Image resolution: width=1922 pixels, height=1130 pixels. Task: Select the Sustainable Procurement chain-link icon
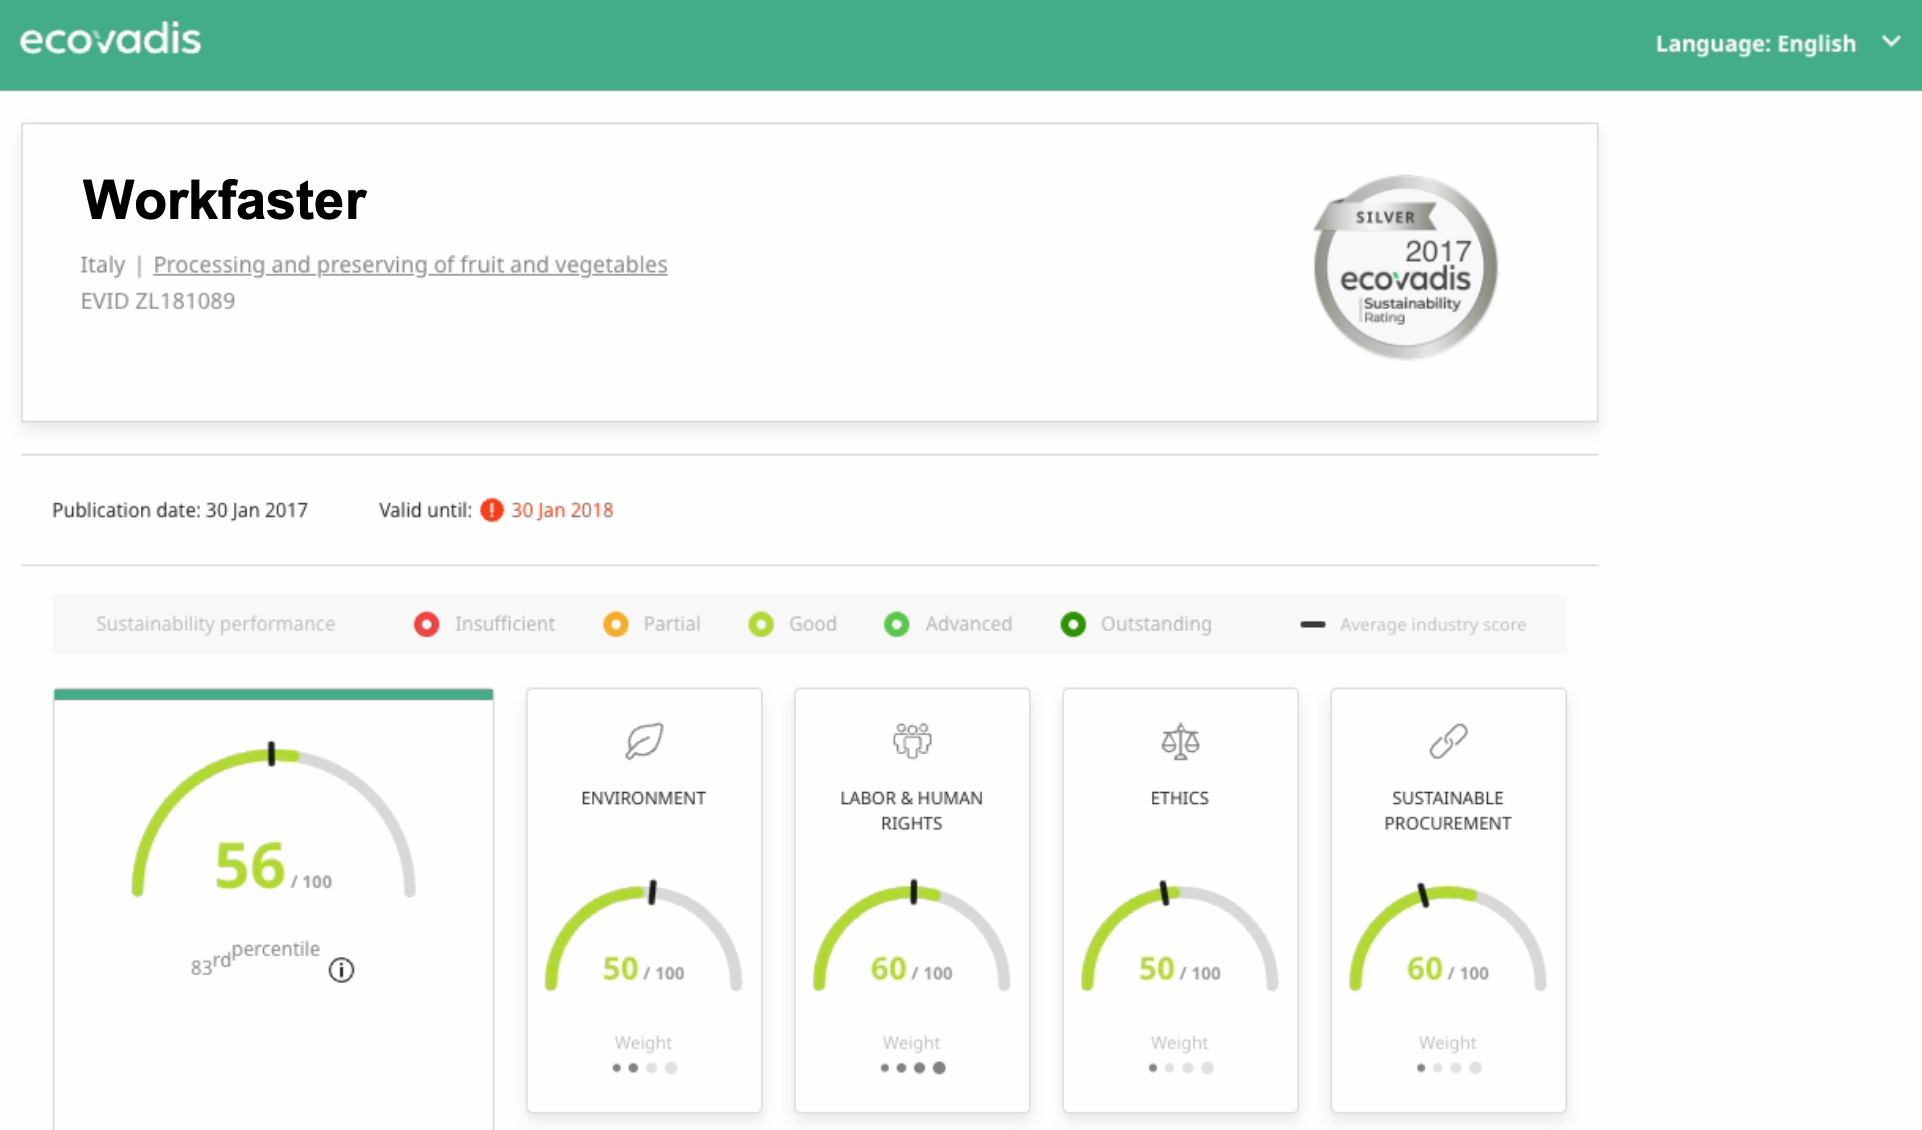[x=1448, y=741]
